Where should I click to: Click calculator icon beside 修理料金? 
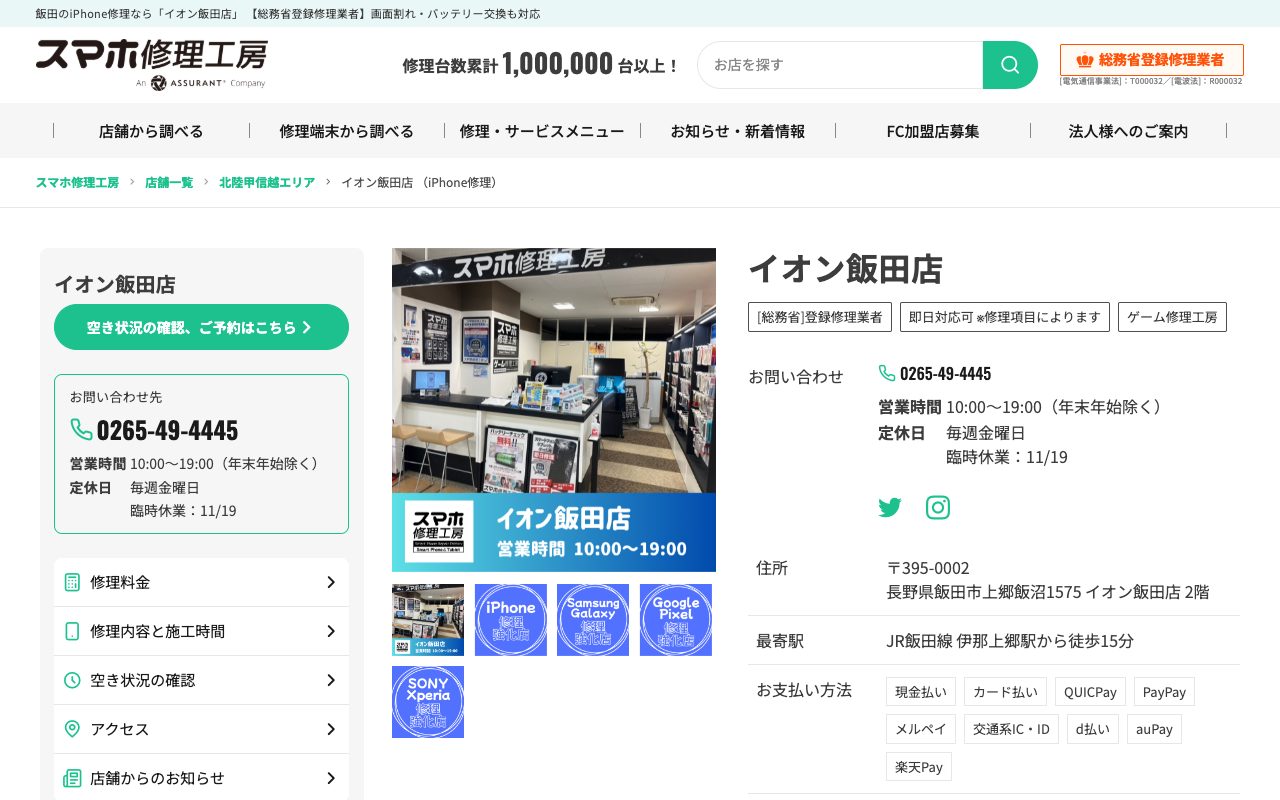72,582
